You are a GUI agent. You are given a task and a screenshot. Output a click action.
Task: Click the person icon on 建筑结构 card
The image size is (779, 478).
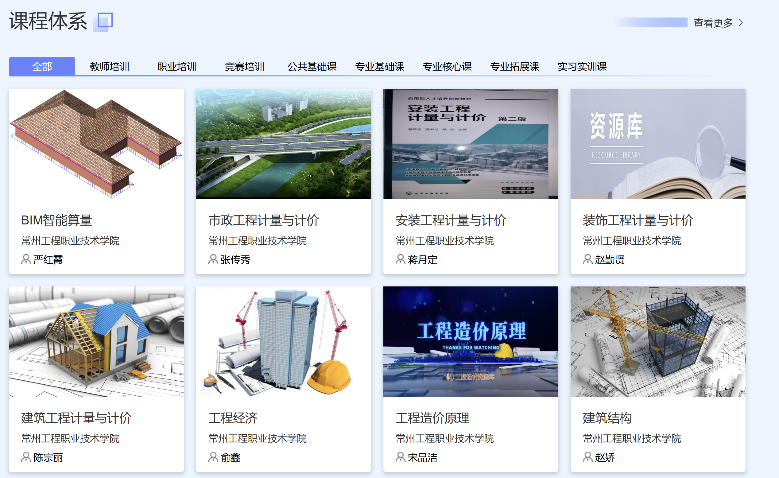pos(588,457)
